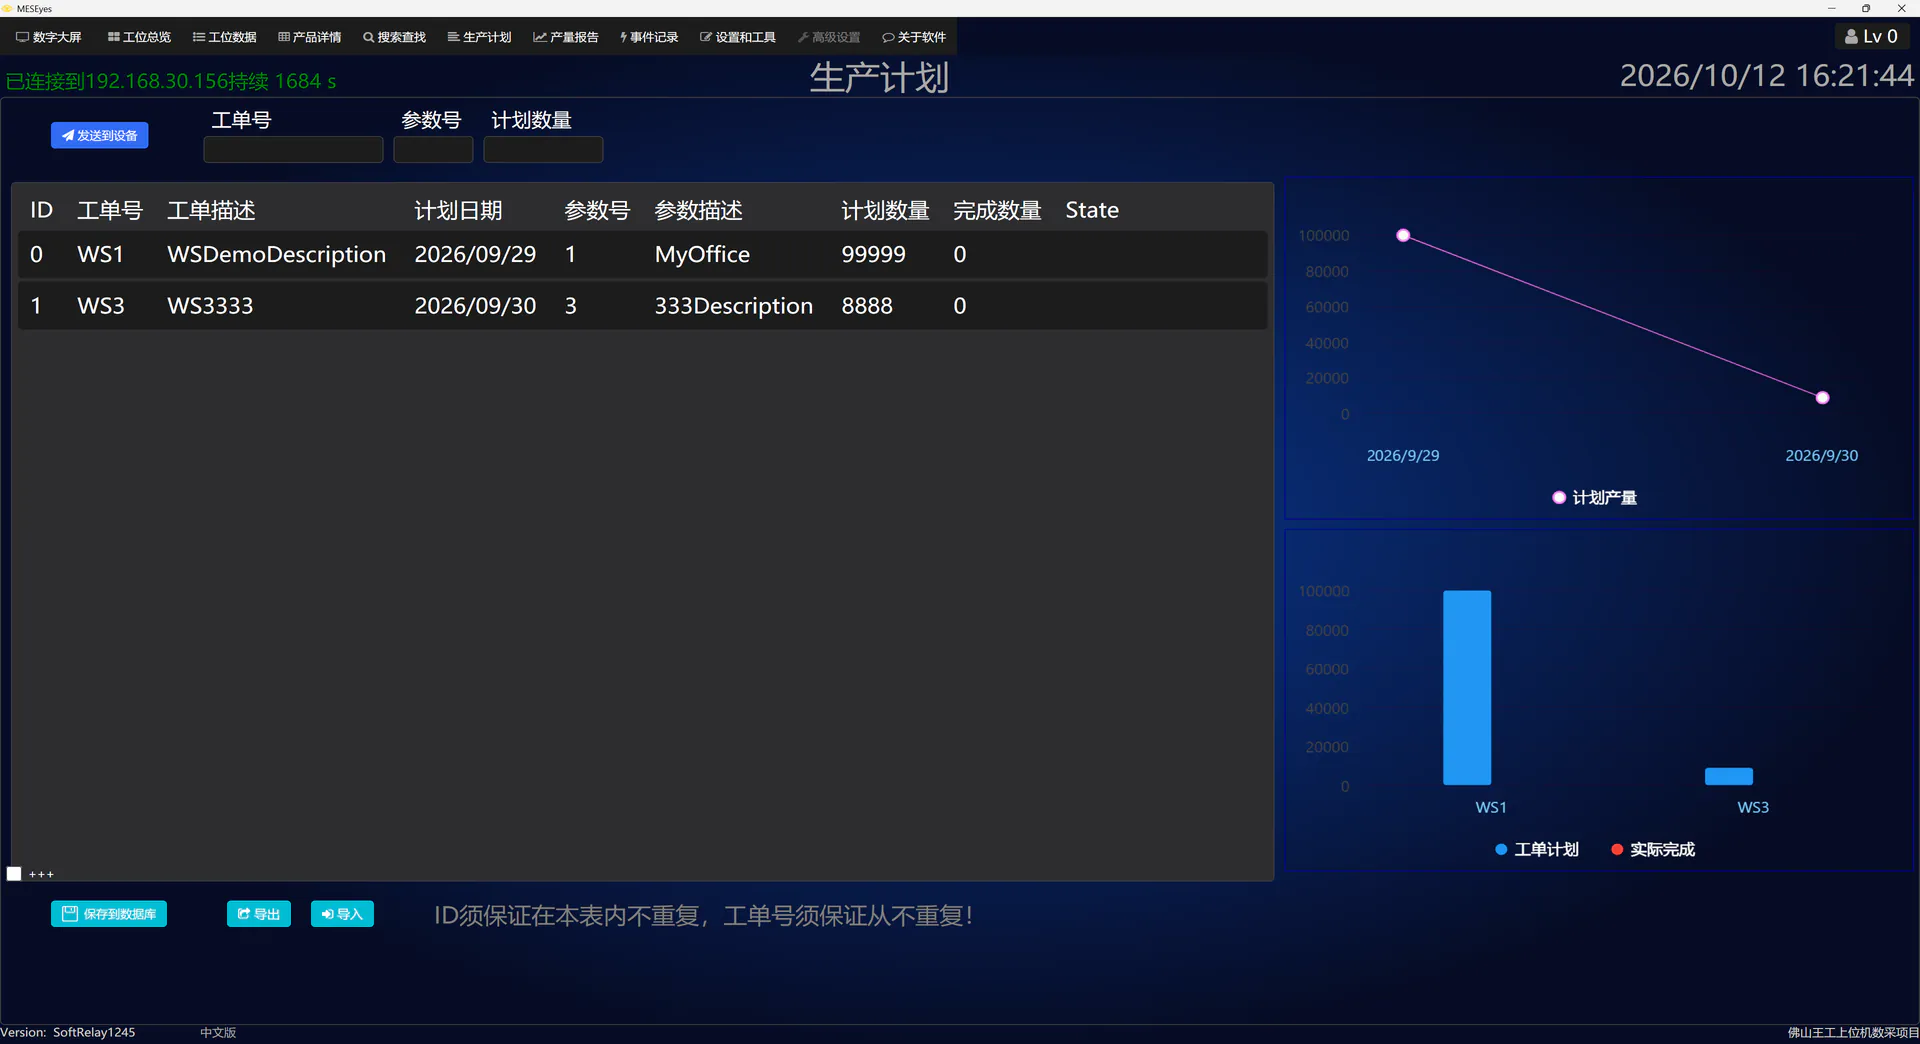Image resolution: width=1920 pixels, height=1044 pixels.
Task: Click the Lv 0 user level icon
Action: [x=1872, y=36]
